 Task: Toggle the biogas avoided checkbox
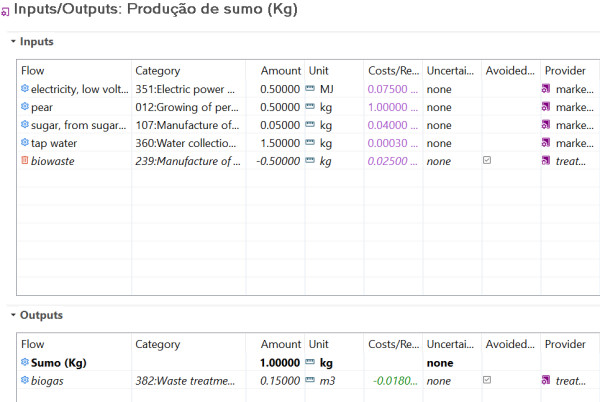point(487,380)
